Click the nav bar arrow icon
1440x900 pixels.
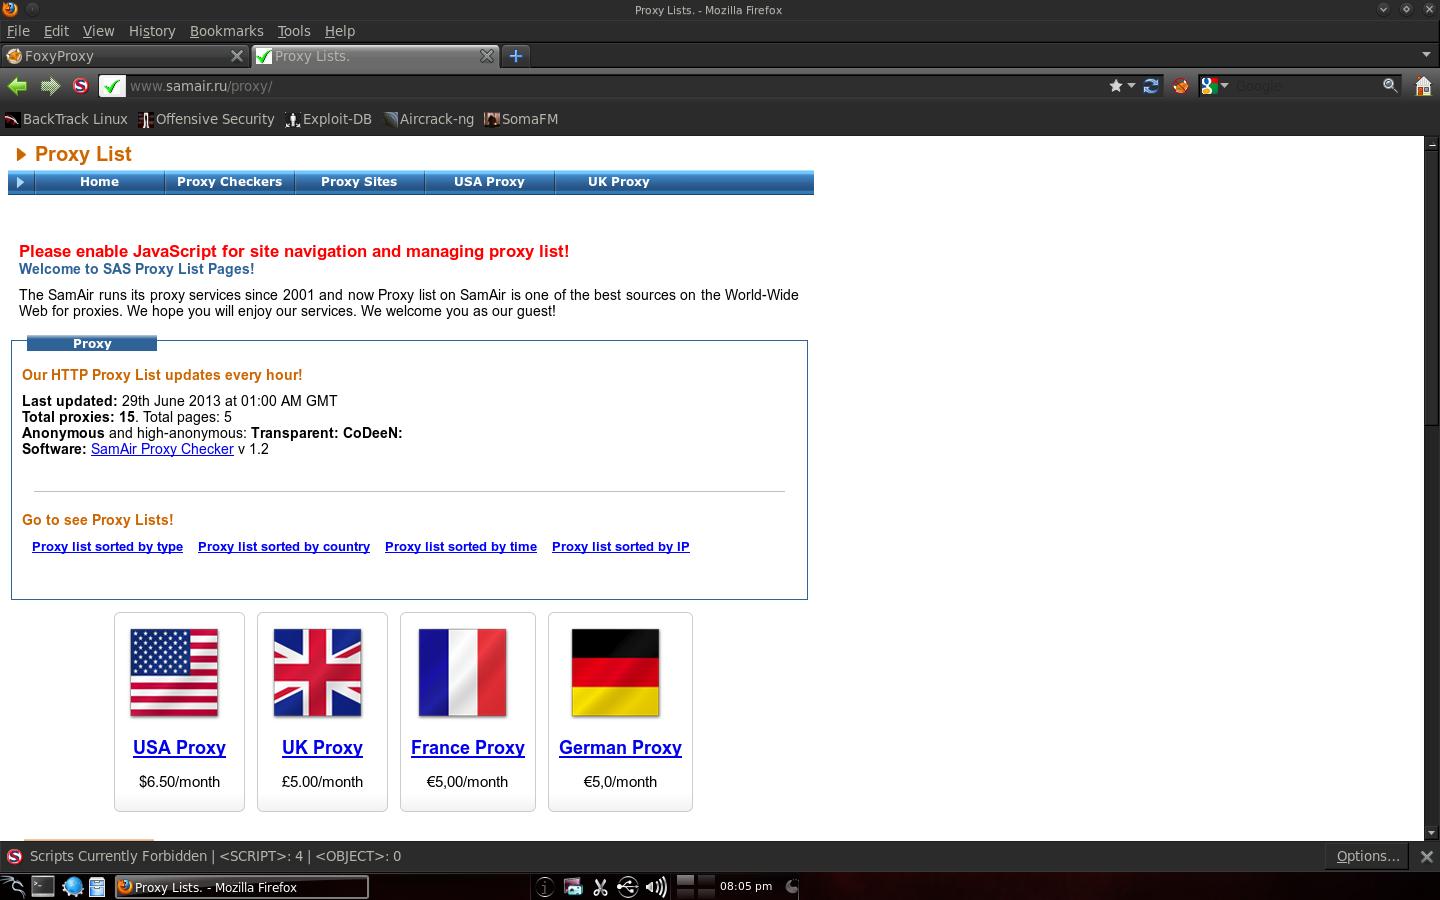[x=20, y=182]
